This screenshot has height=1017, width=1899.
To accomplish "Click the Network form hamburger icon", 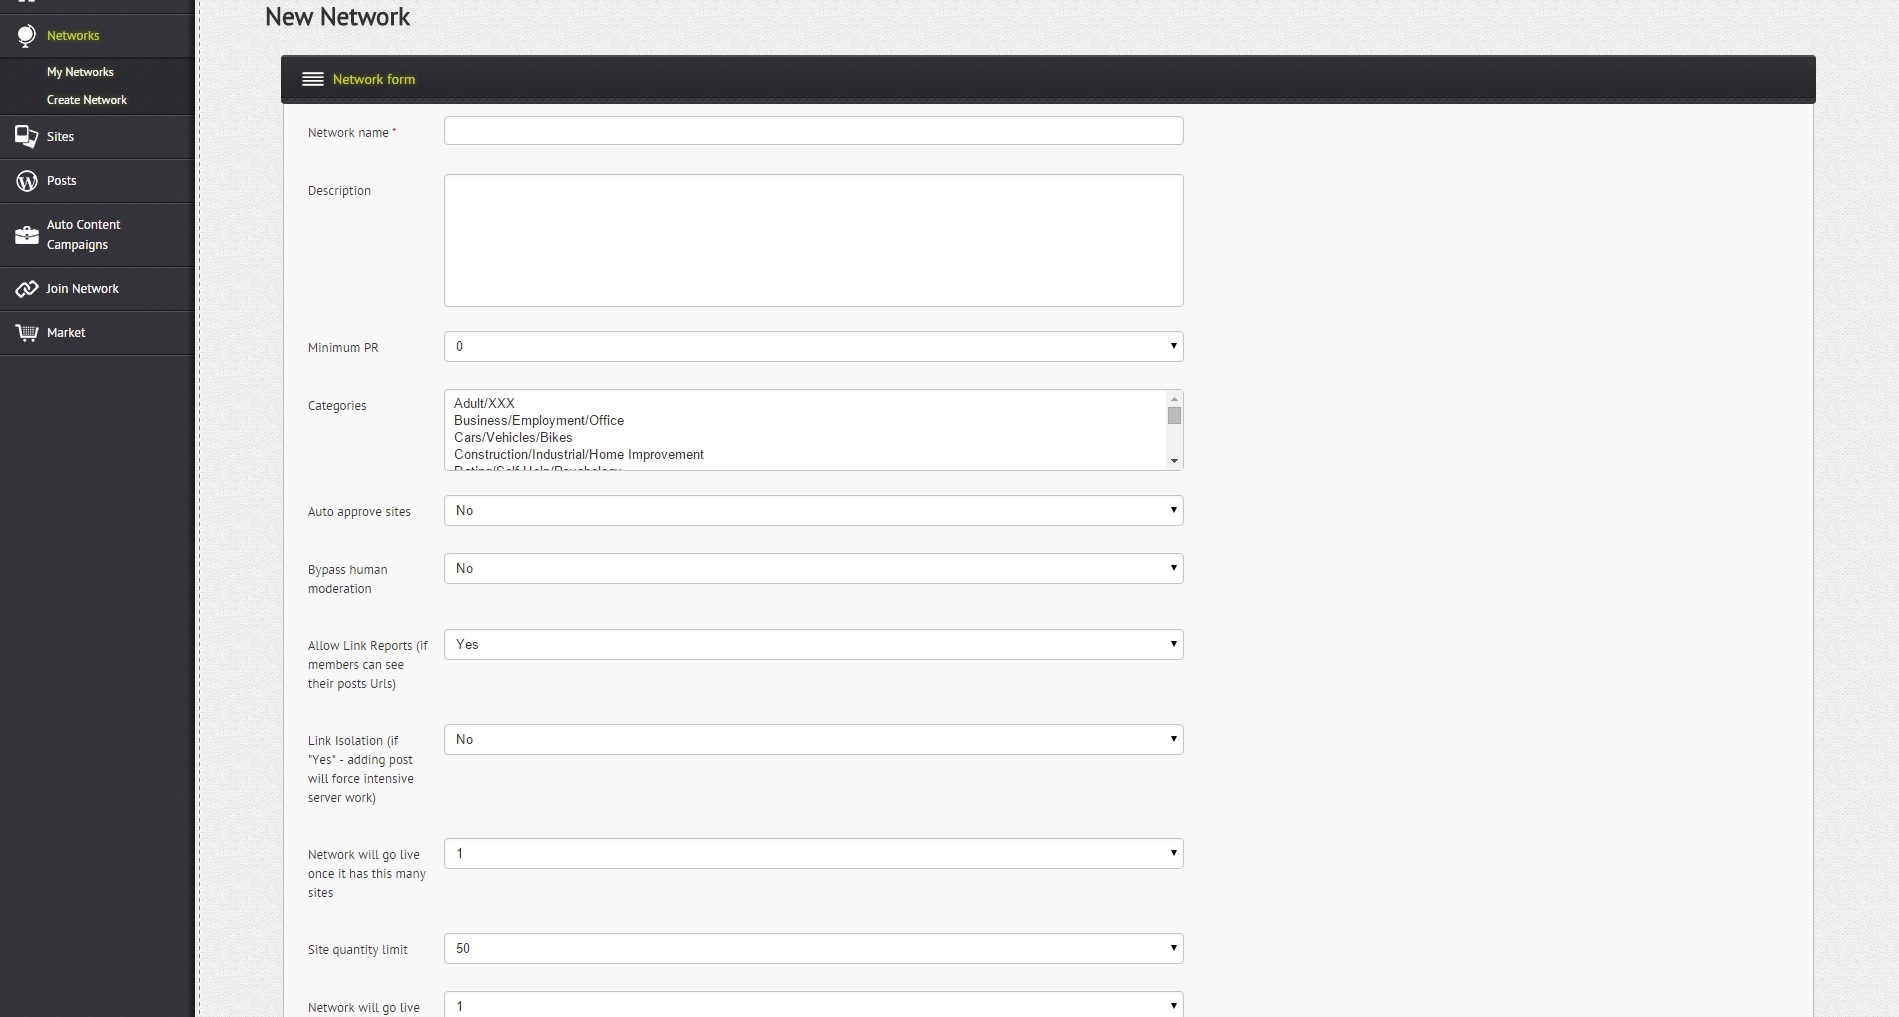I will (x=313, y=79).
